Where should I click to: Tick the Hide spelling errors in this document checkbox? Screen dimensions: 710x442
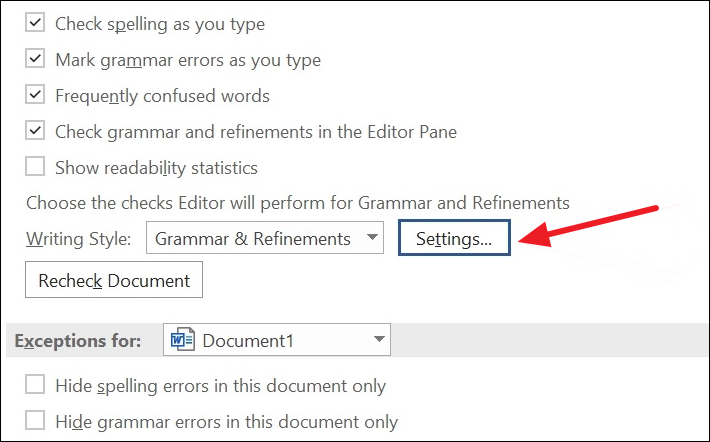coord(35,384)
